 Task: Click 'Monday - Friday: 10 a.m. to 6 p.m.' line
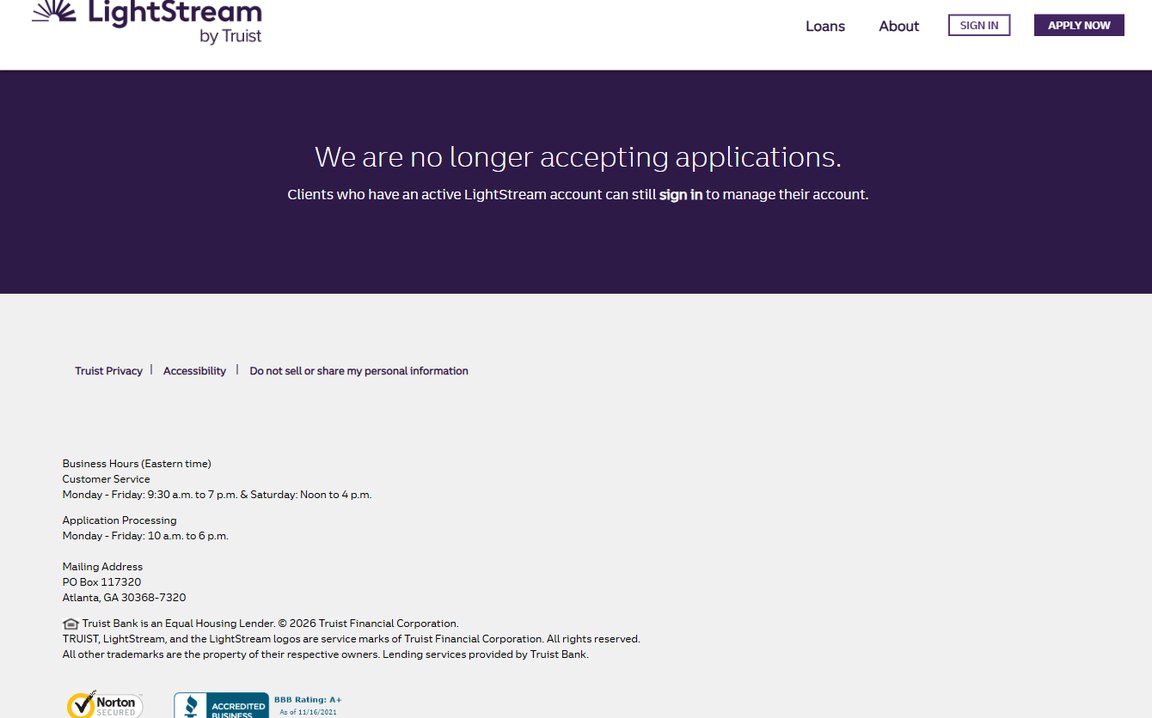(x=145, y=536)
